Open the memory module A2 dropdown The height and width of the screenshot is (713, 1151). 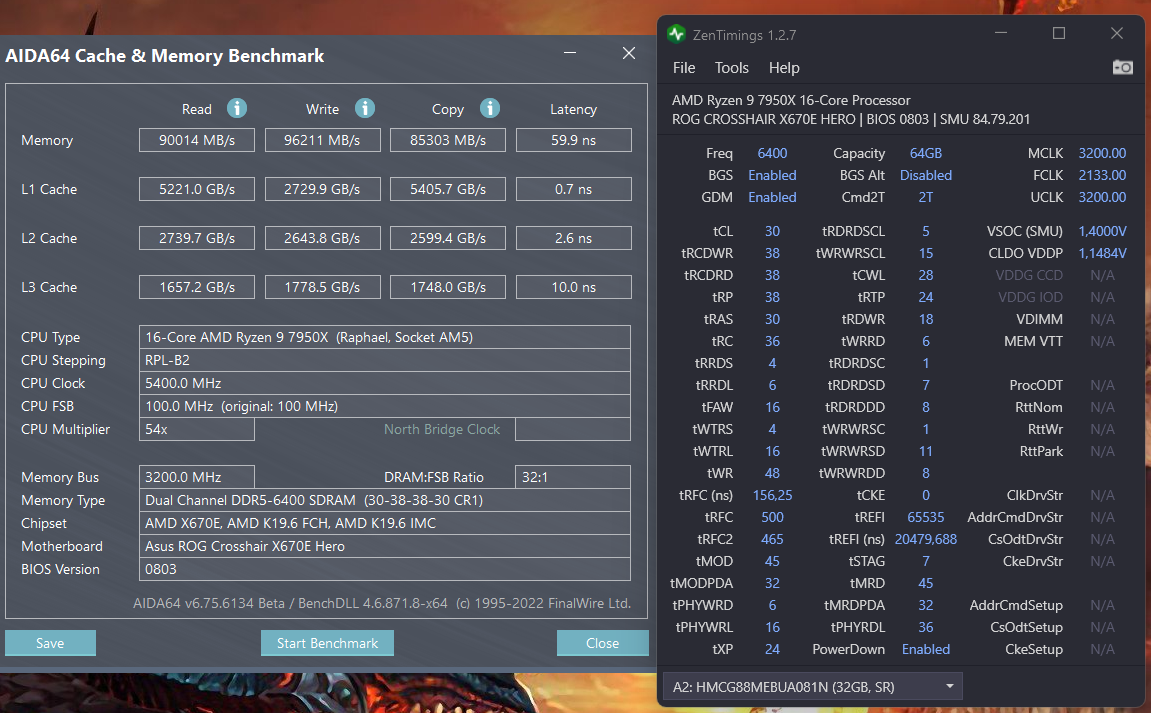pyautogui.click(x=812, y=687)
